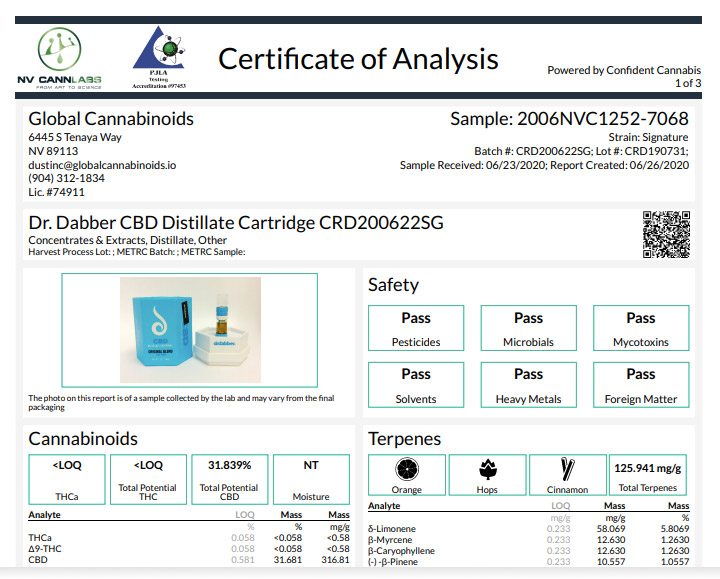Click the (-)-β-Pinene row label

pyautogui.click(x=393, y=562)
